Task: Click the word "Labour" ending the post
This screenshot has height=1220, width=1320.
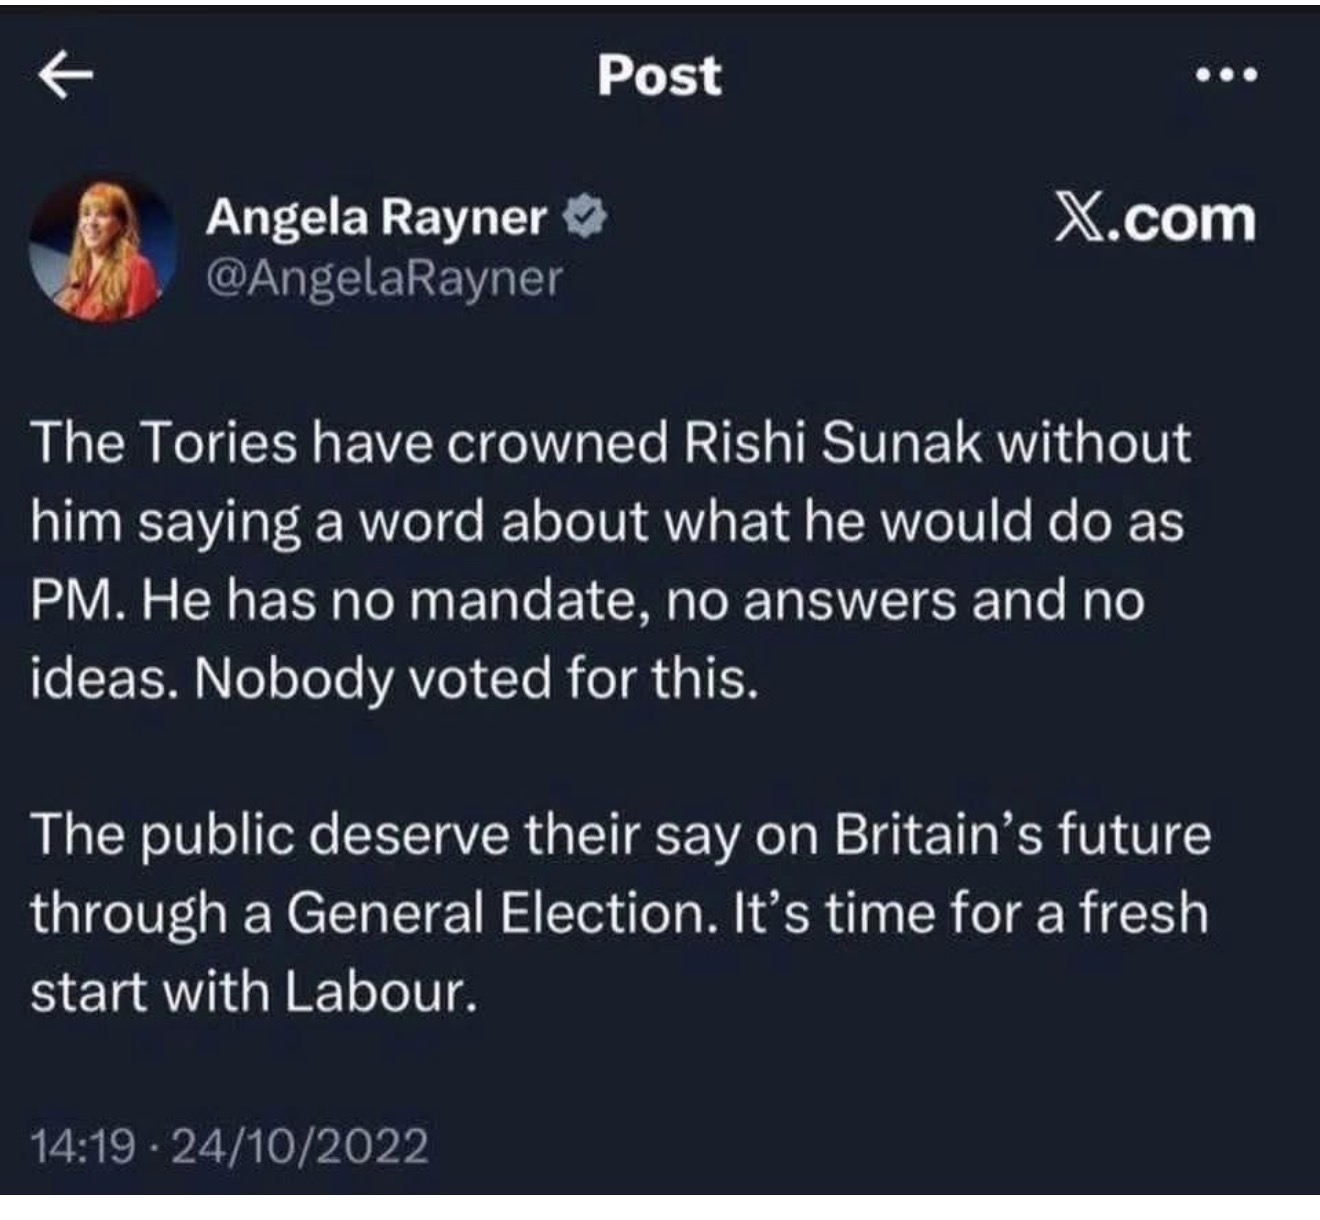Action: tap(377, 992)
